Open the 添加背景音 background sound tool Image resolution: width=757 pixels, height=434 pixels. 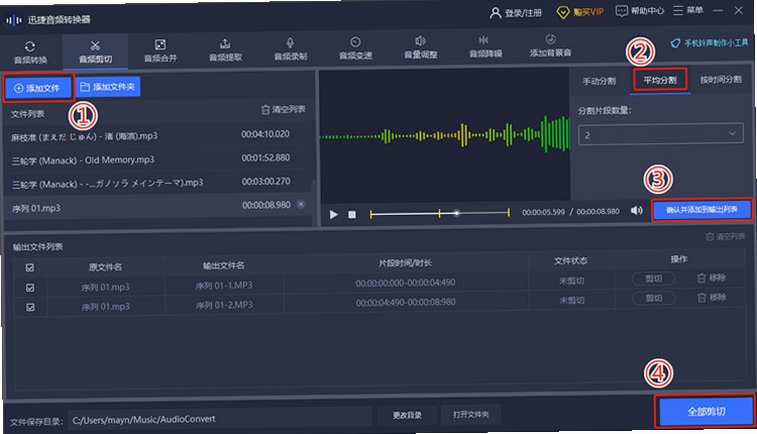point(550,46)
